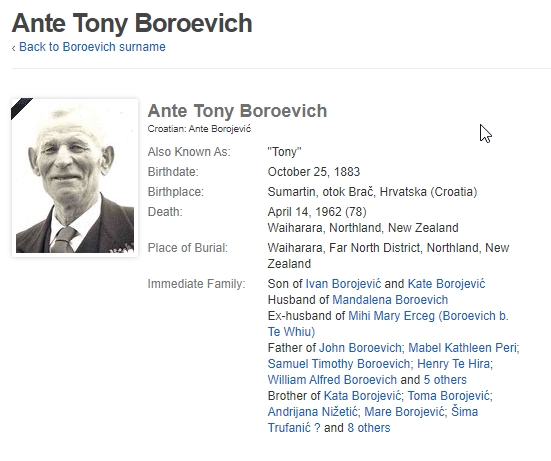Expand the 5 others children list
This screenshot has width=551, height=461.
coord(445,379)
